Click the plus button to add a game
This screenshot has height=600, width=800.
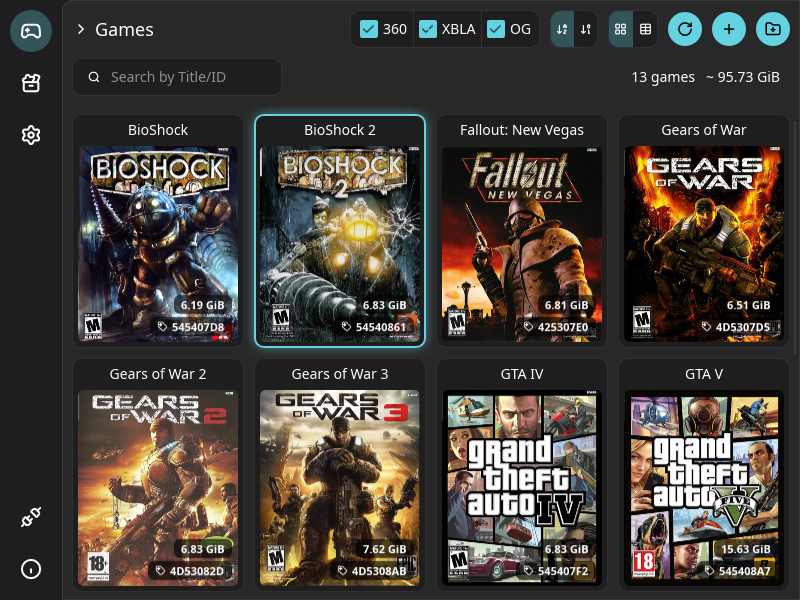point(729,29)
